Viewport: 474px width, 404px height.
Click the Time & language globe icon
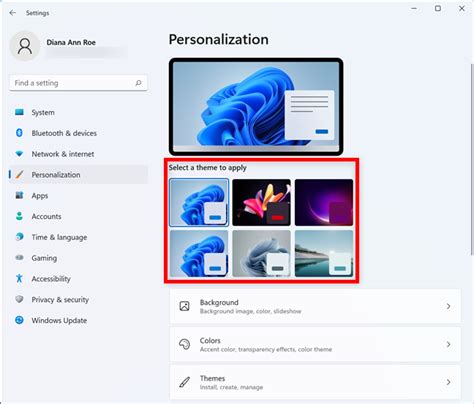(19, 237)
